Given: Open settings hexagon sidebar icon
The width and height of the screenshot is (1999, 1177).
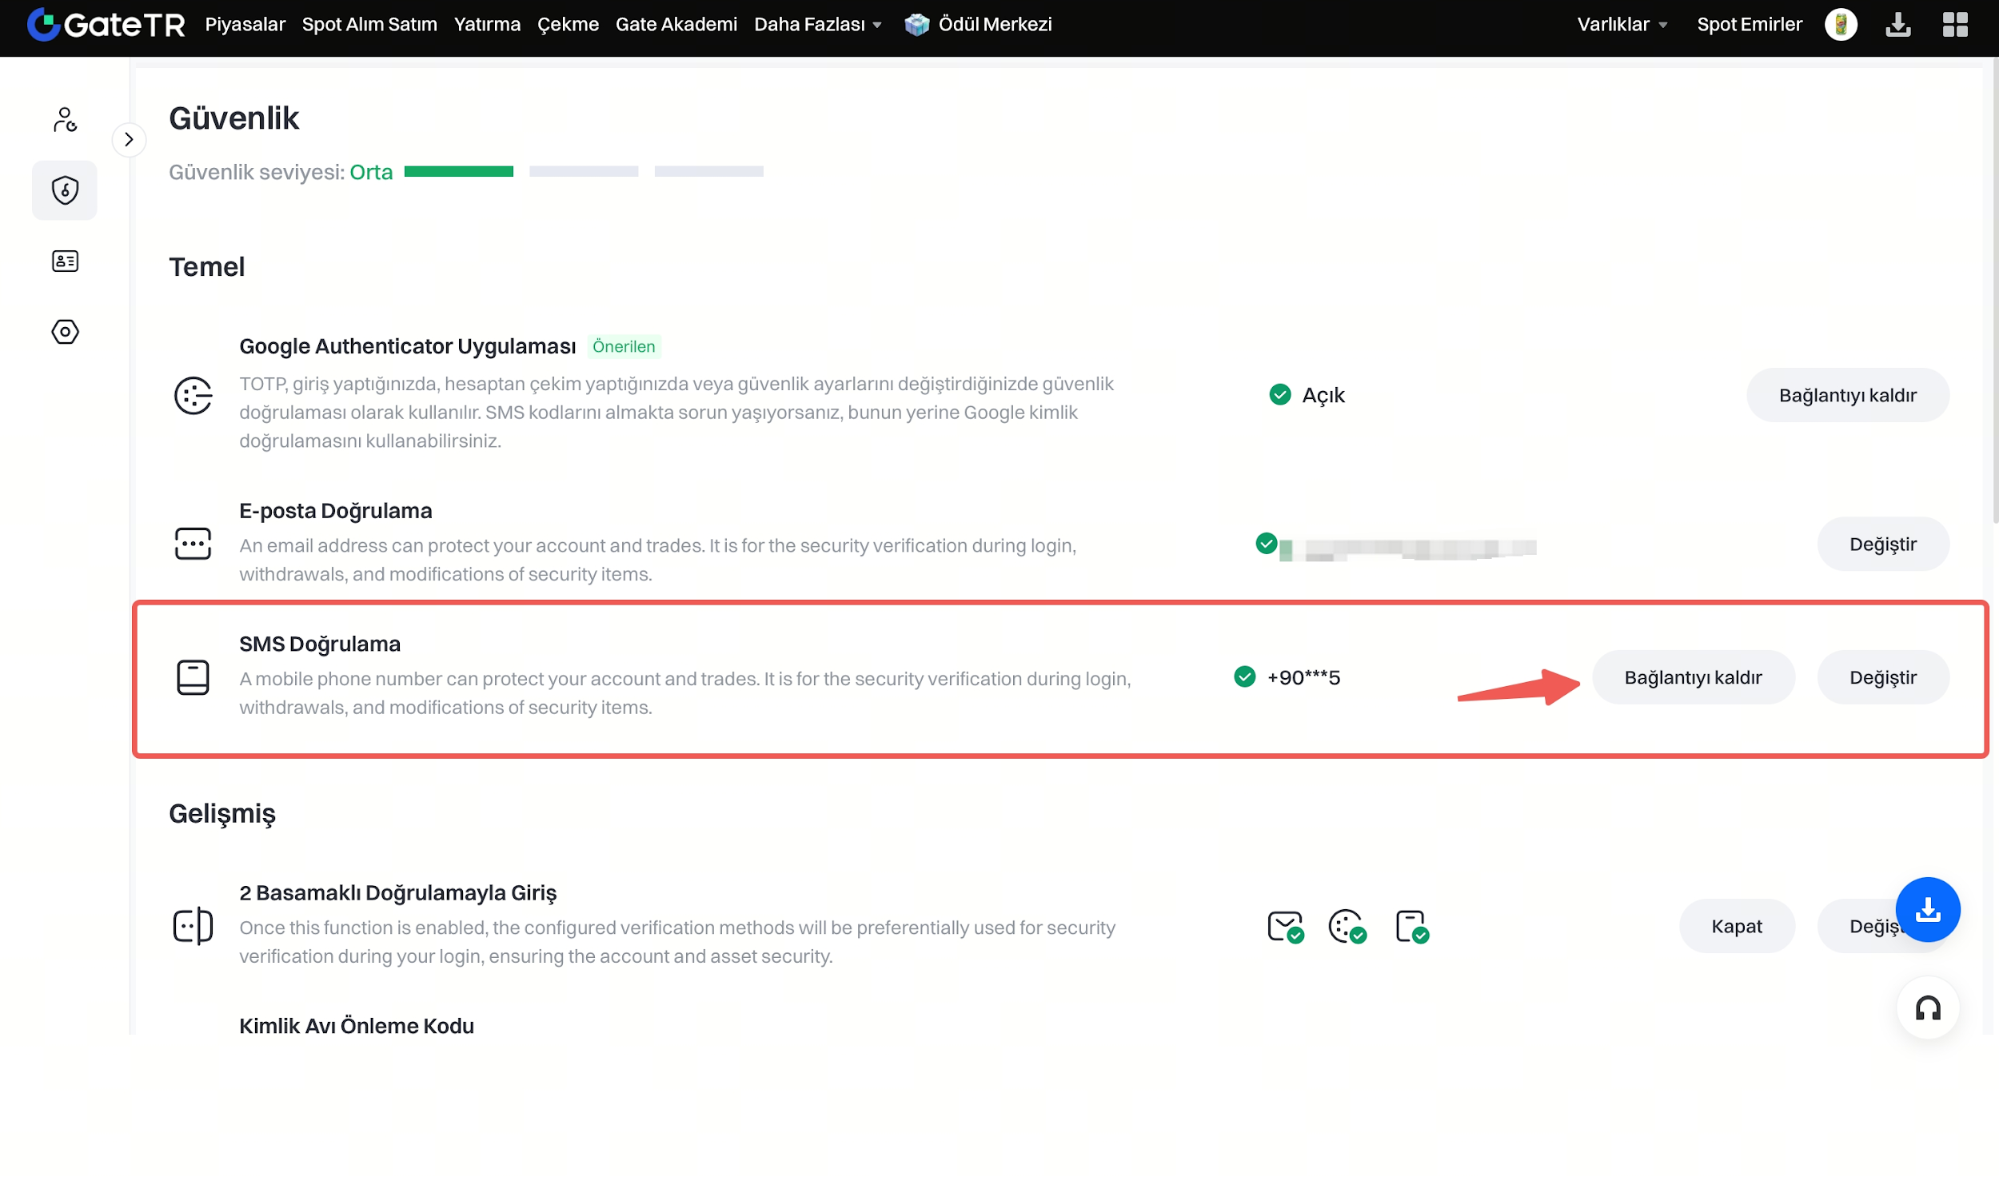Looking at the screenshot, I should coord(65,332).
